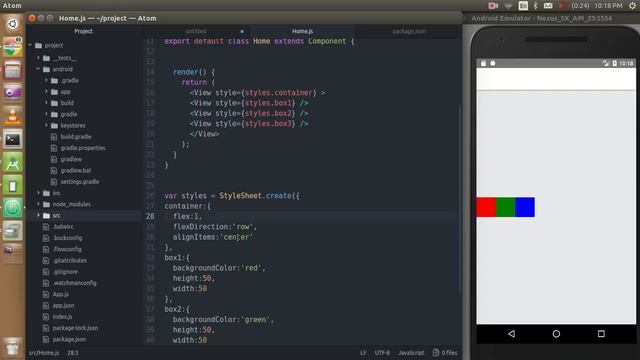The image size is (640, 360).
Task: Select the Home.js editor tab
Action: [302, 31]
